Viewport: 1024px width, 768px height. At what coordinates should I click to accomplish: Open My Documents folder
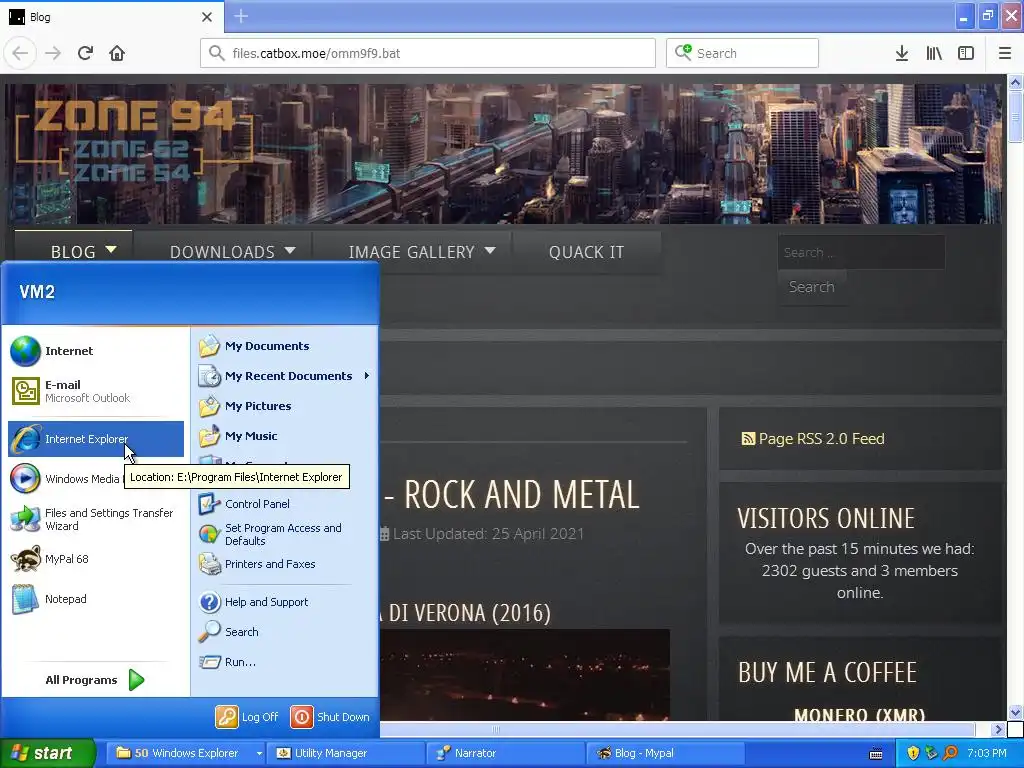(x=284, y=346)
